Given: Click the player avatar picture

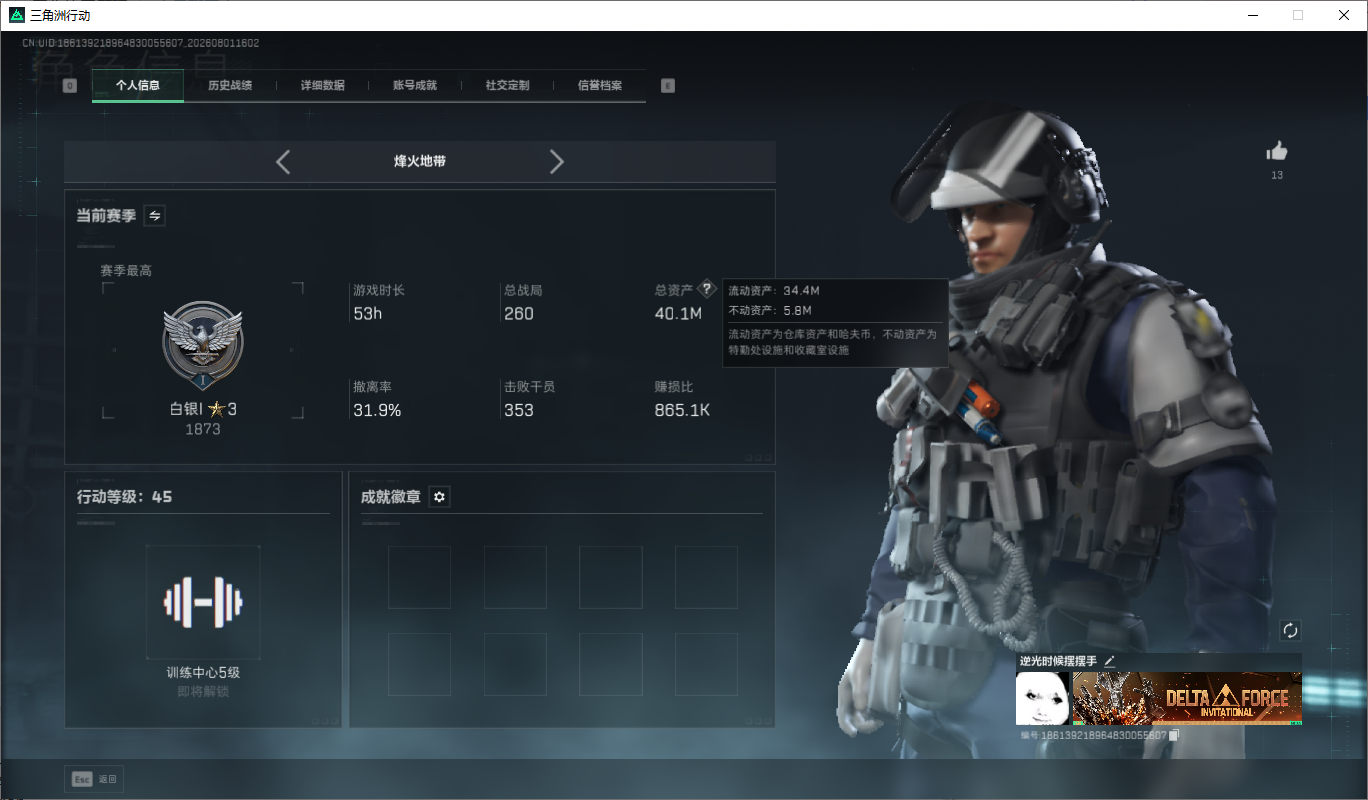Looking at the screenshot, I should click(1043, 698).
